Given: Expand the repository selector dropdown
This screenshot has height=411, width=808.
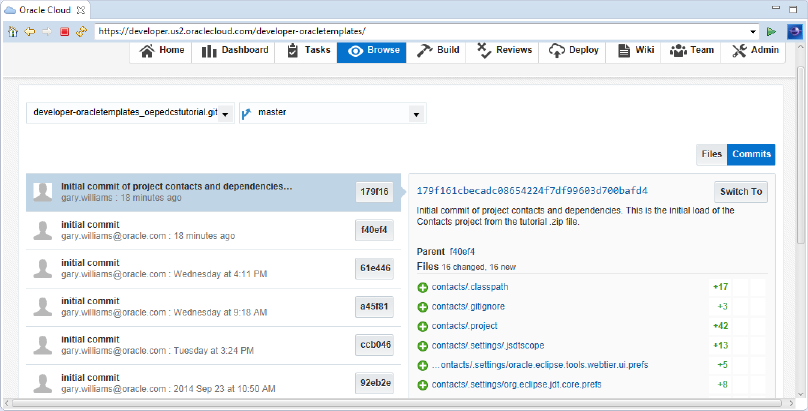Looking at the screenshot, I should 225,114.
